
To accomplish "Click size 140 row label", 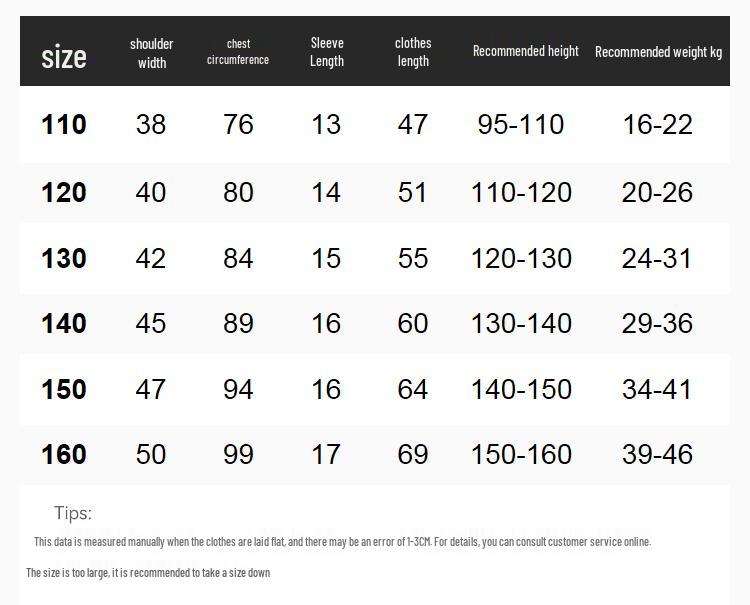I will [64, 323].
